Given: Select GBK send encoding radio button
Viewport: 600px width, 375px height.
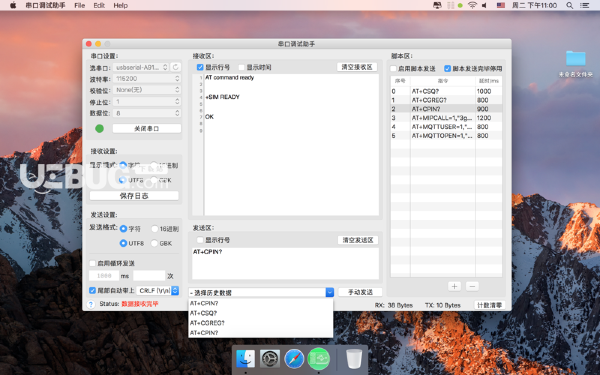Looking at the screenshot, I should [x=155, y=243].
